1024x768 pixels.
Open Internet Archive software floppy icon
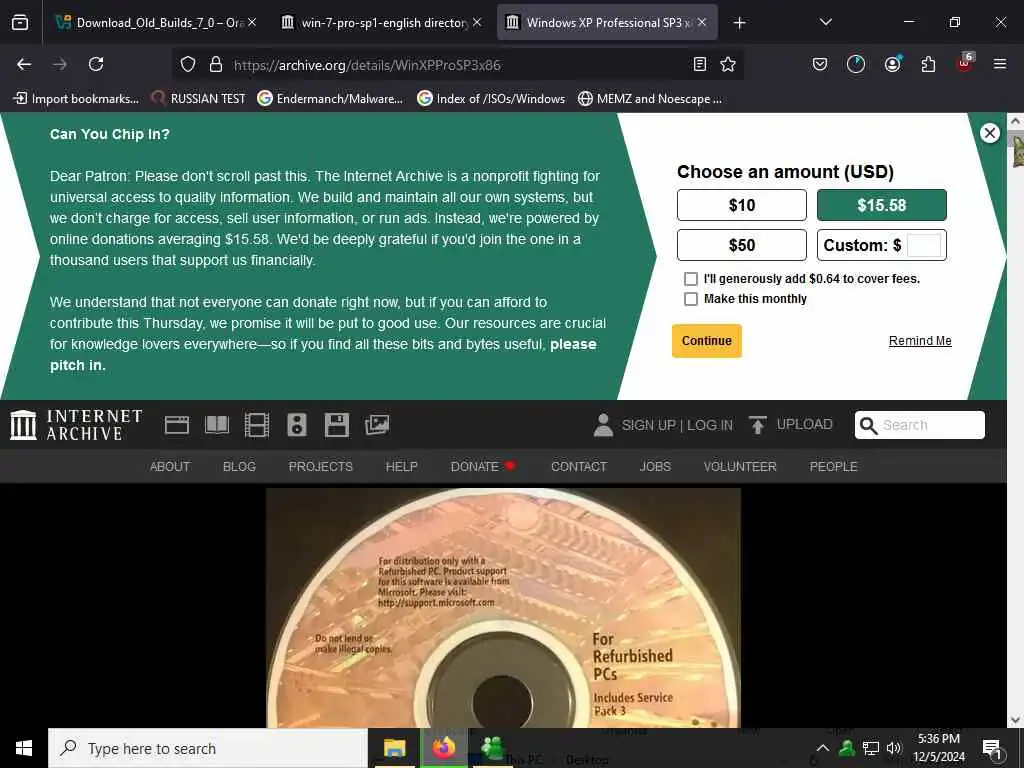(336, 425)
